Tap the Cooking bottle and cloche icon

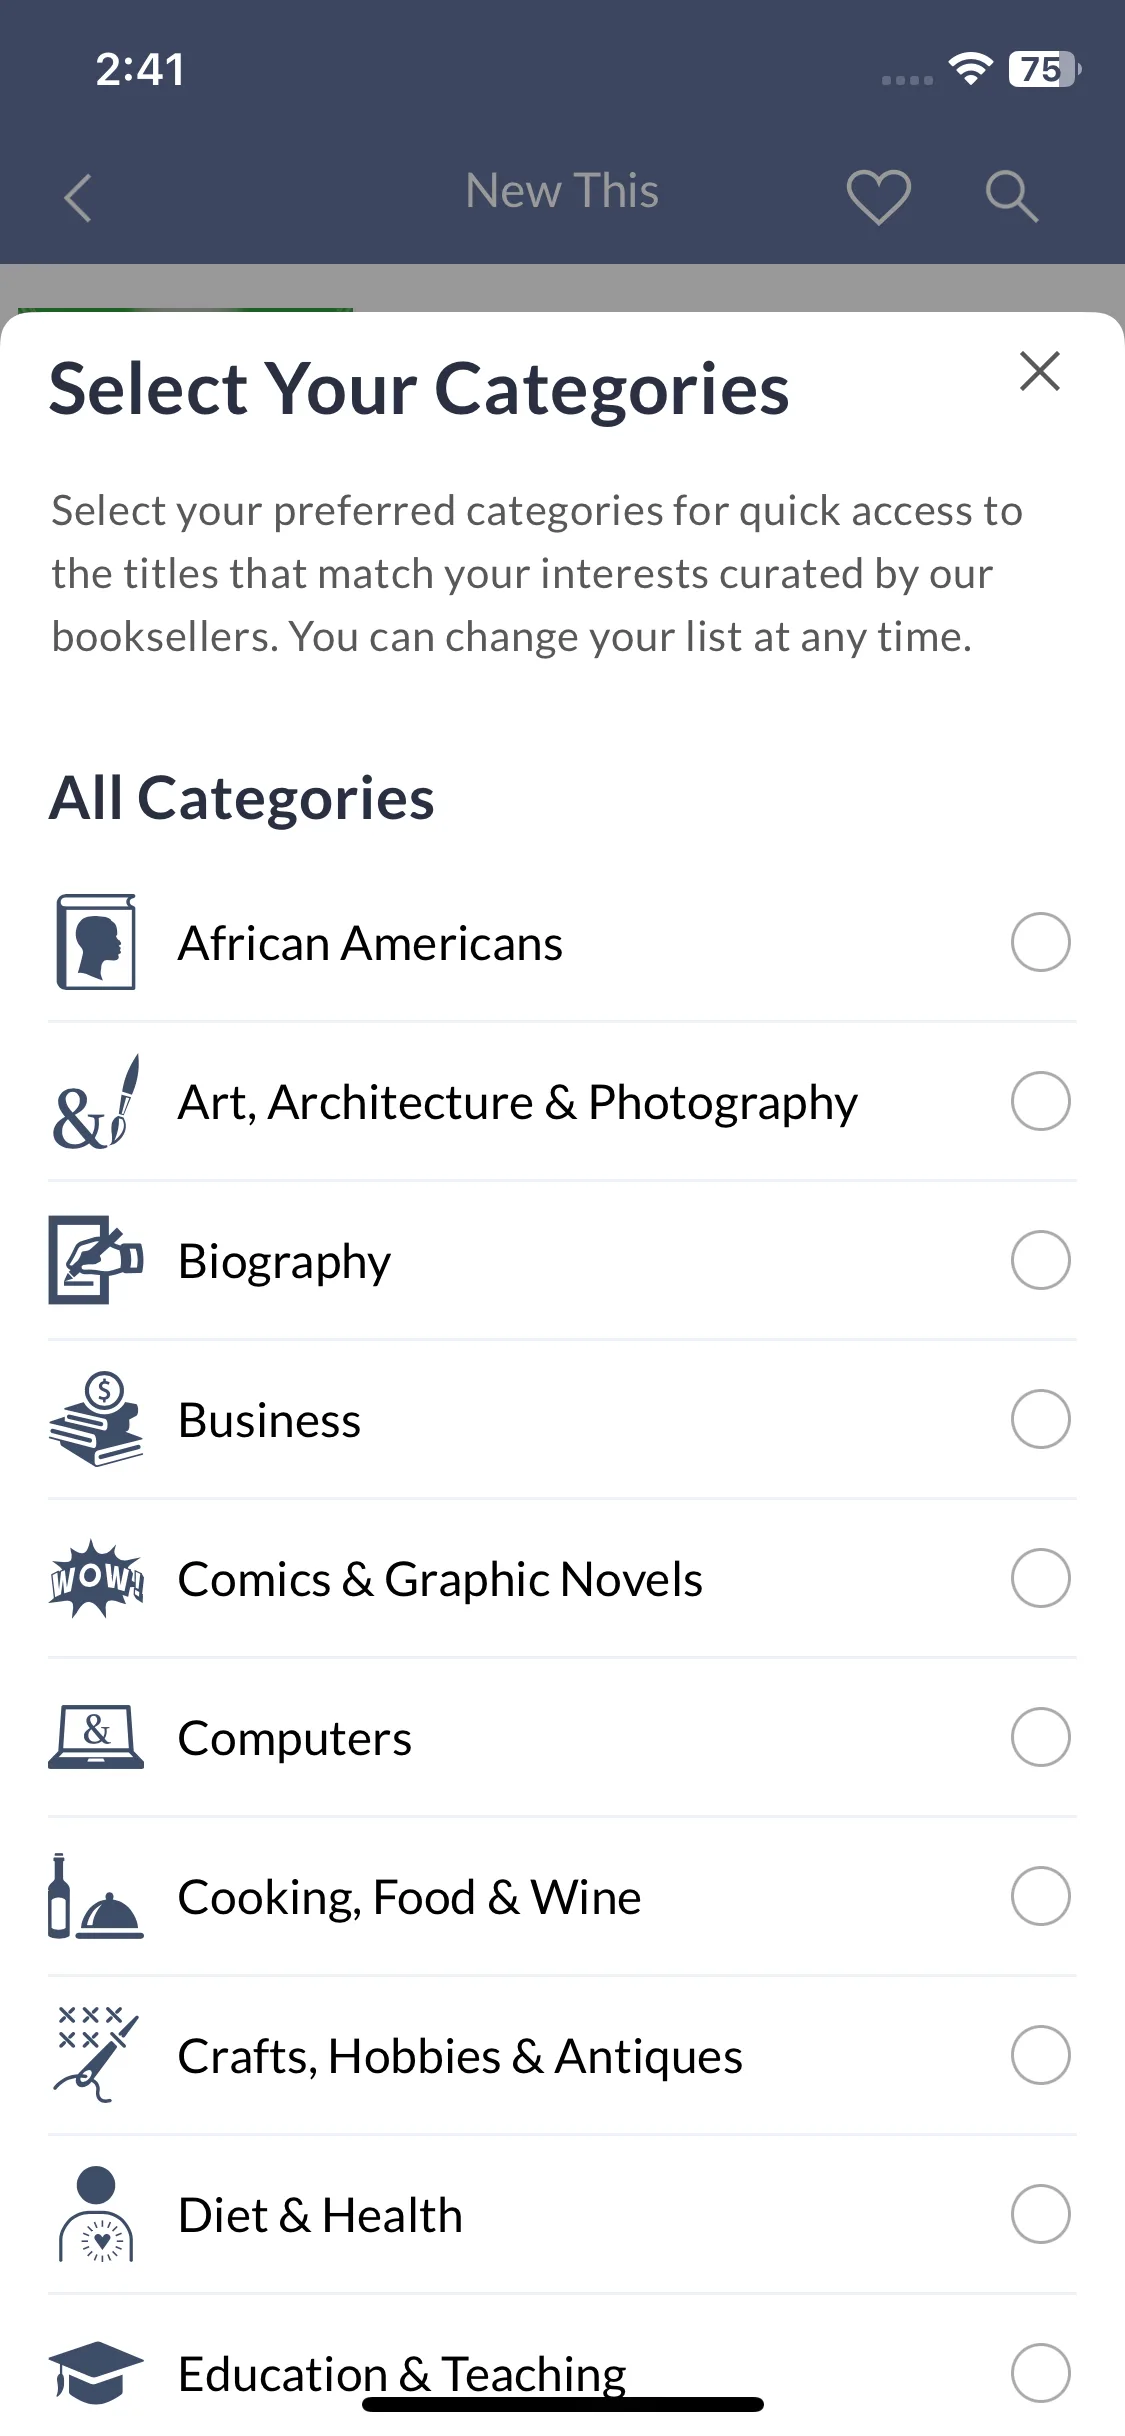point(96,1896)
